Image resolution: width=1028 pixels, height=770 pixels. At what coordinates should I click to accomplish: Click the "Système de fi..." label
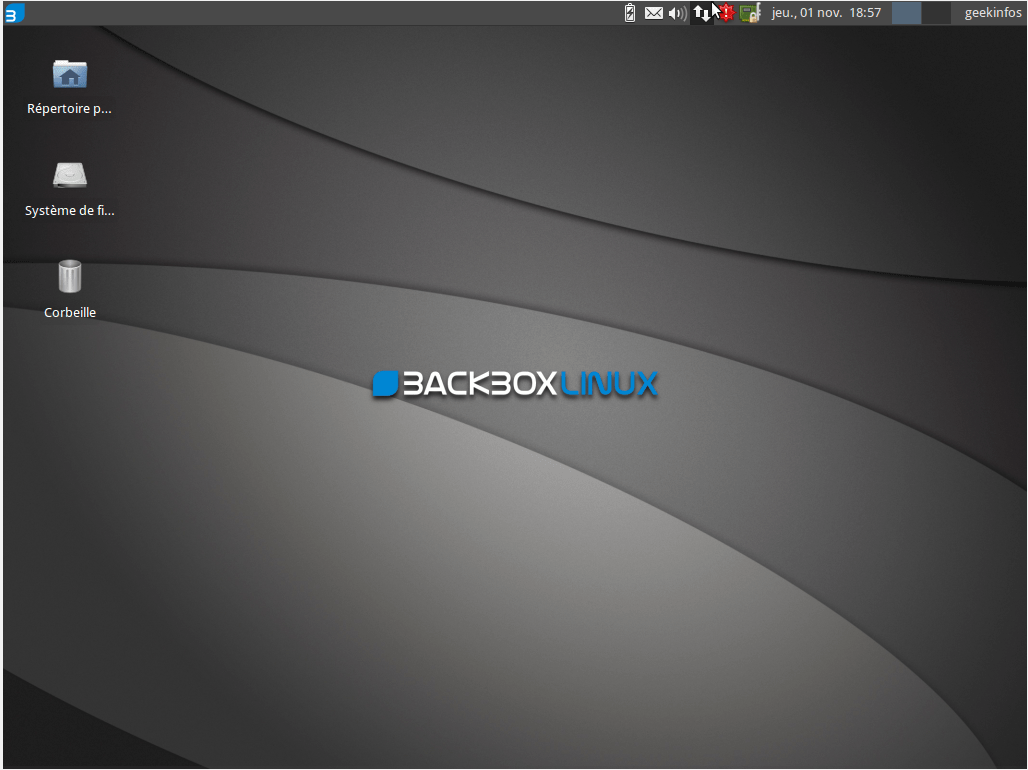[x=70, y=211]
